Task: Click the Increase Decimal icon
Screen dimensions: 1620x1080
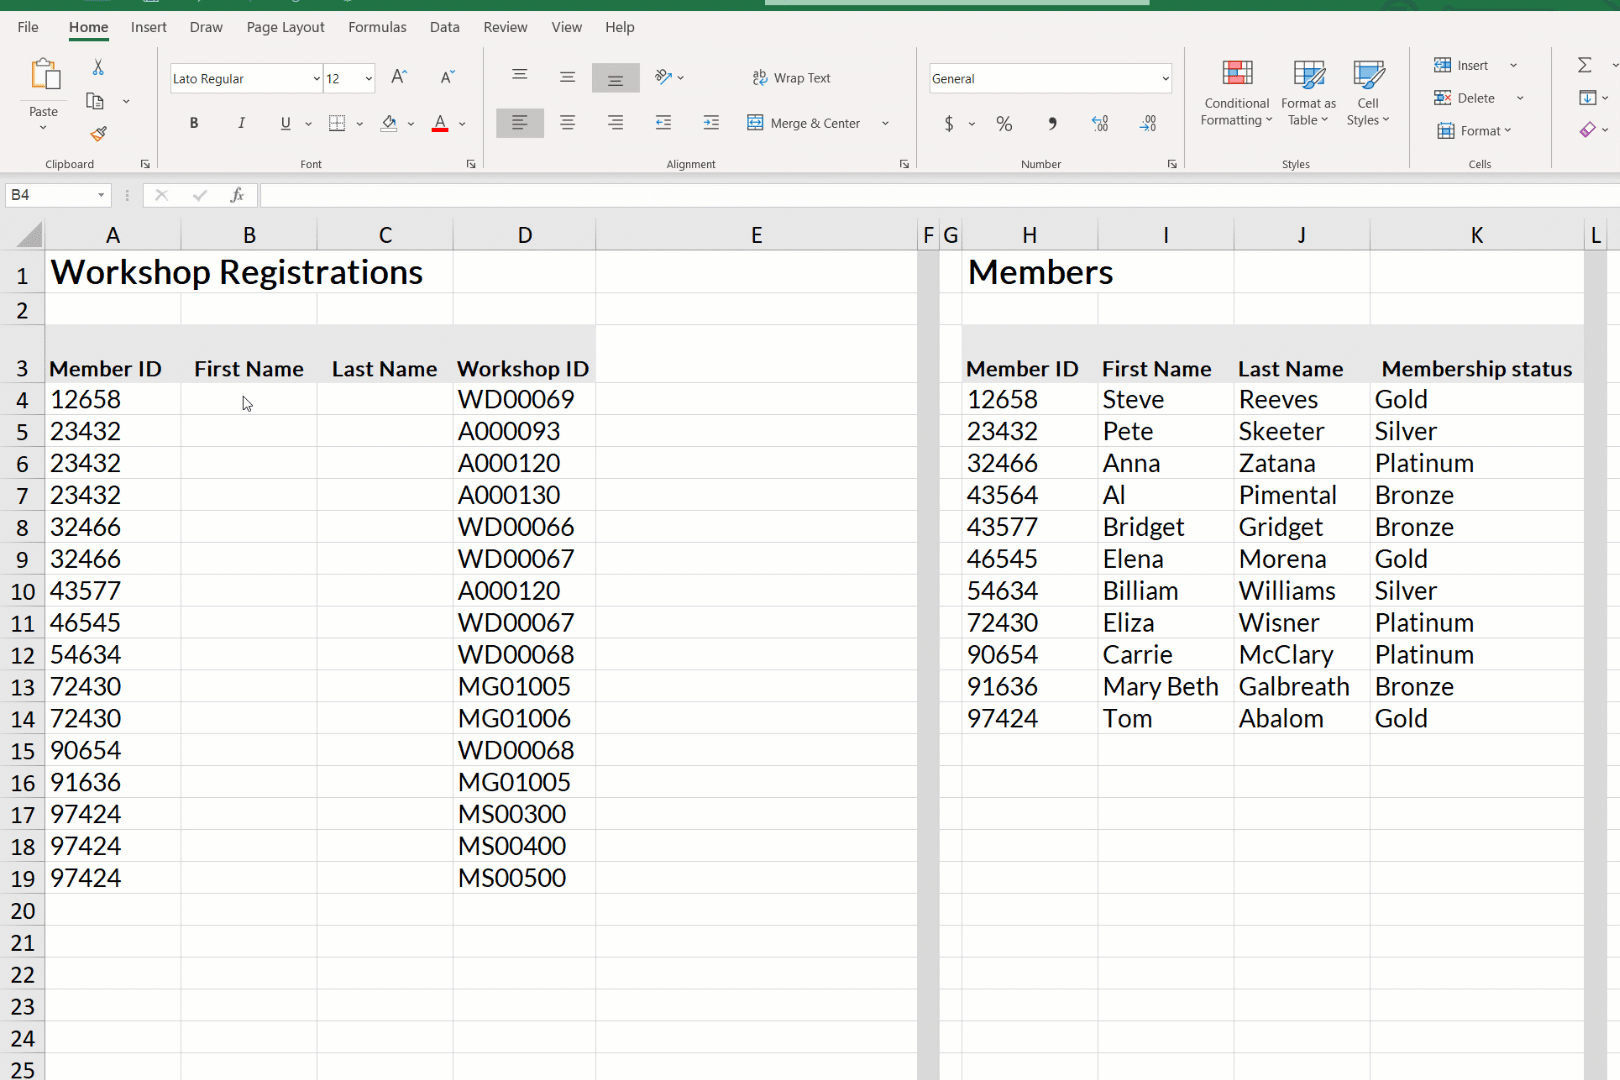Action: (x=1100, y=123)
